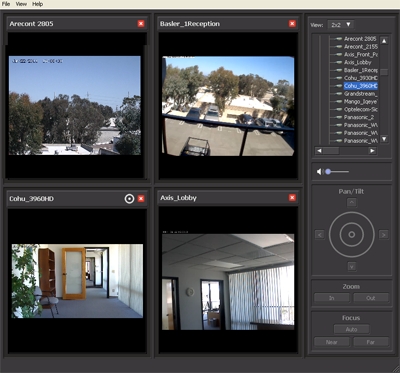This screenshot has width=400, height=373.
Task: Select Axis_Lobby in the camera list
Action: (357, 62)
